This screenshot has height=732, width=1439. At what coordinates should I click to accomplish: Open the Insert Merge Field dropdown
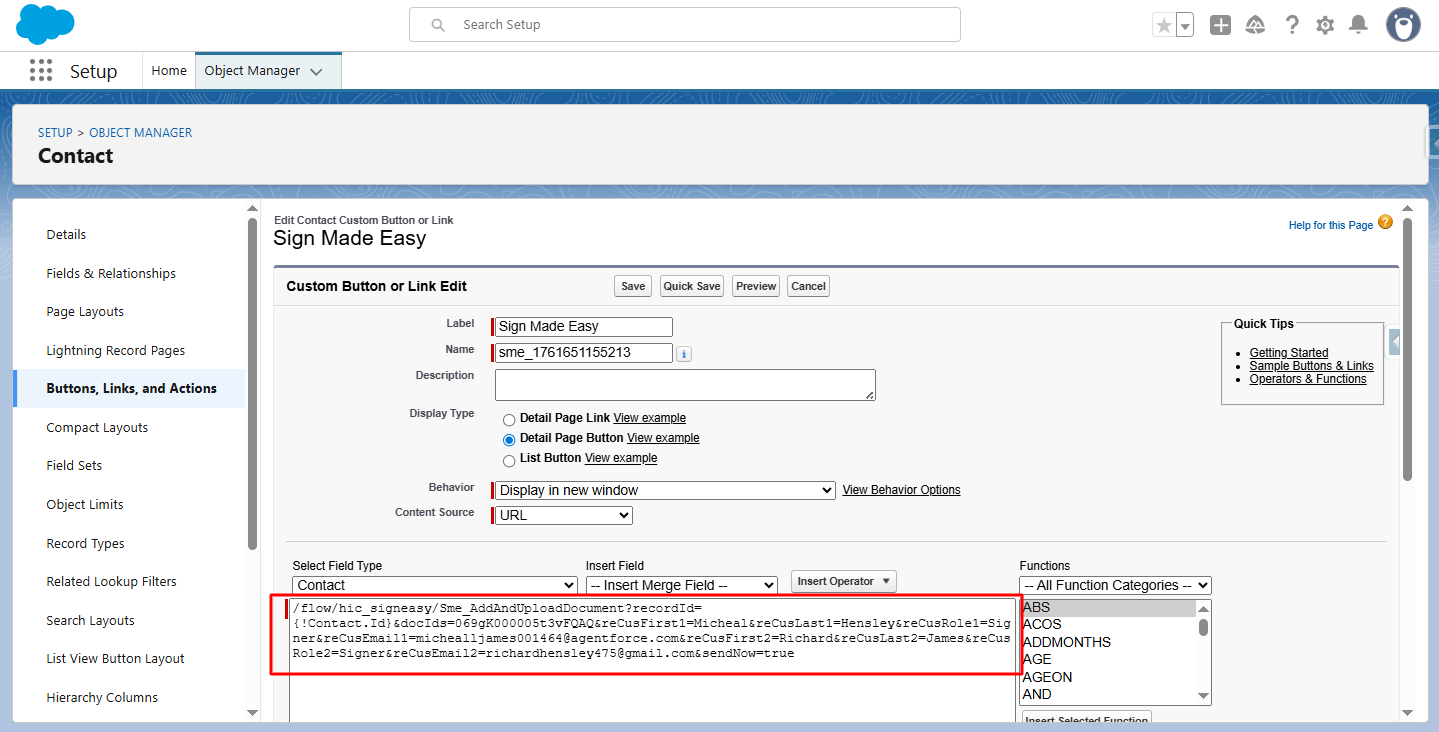(681, 585)
